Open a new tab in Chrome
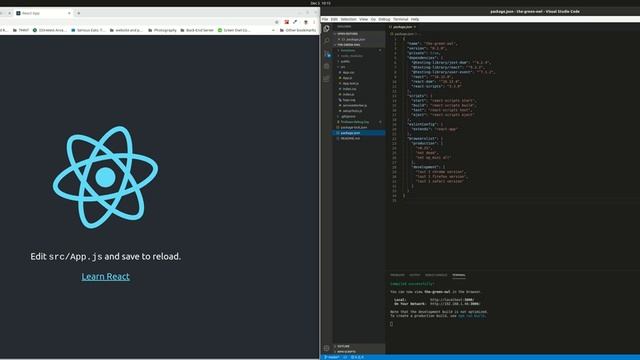This screenshot has height=360, width=640. point(78,13)
